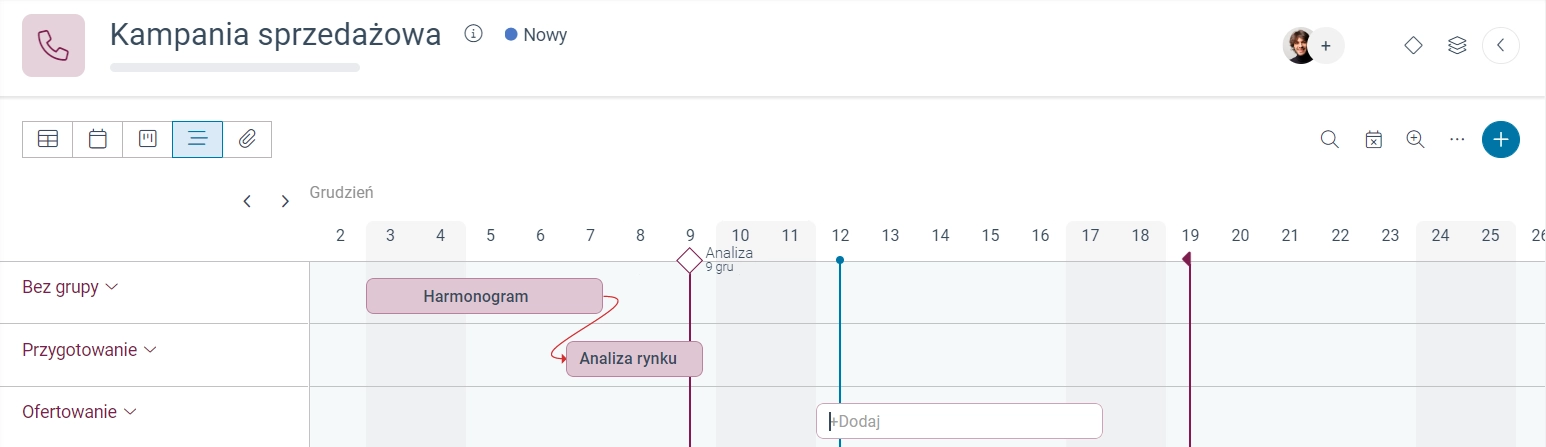Zoom in the timeline with magnifier plus

pyautogui.click(x=1415, y=140)
